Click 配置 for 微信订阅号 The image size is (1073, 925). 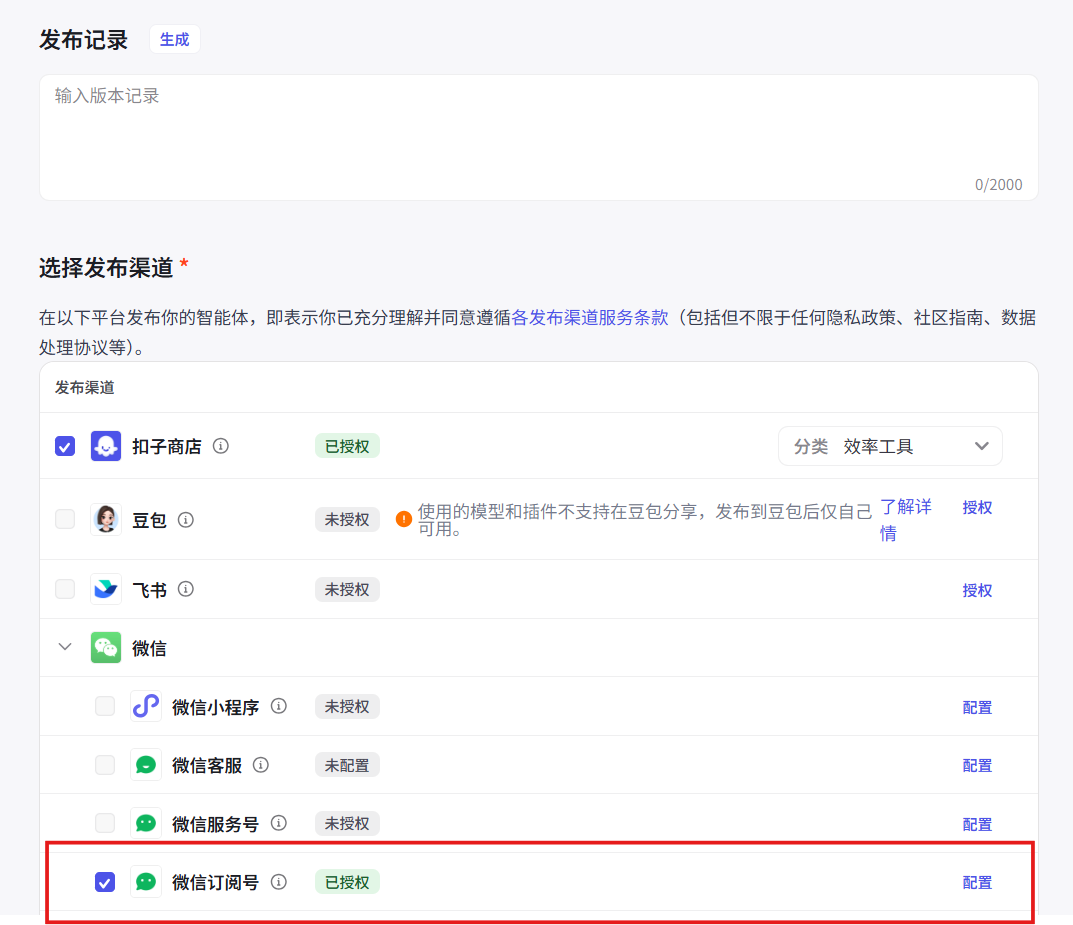(977, 883)
